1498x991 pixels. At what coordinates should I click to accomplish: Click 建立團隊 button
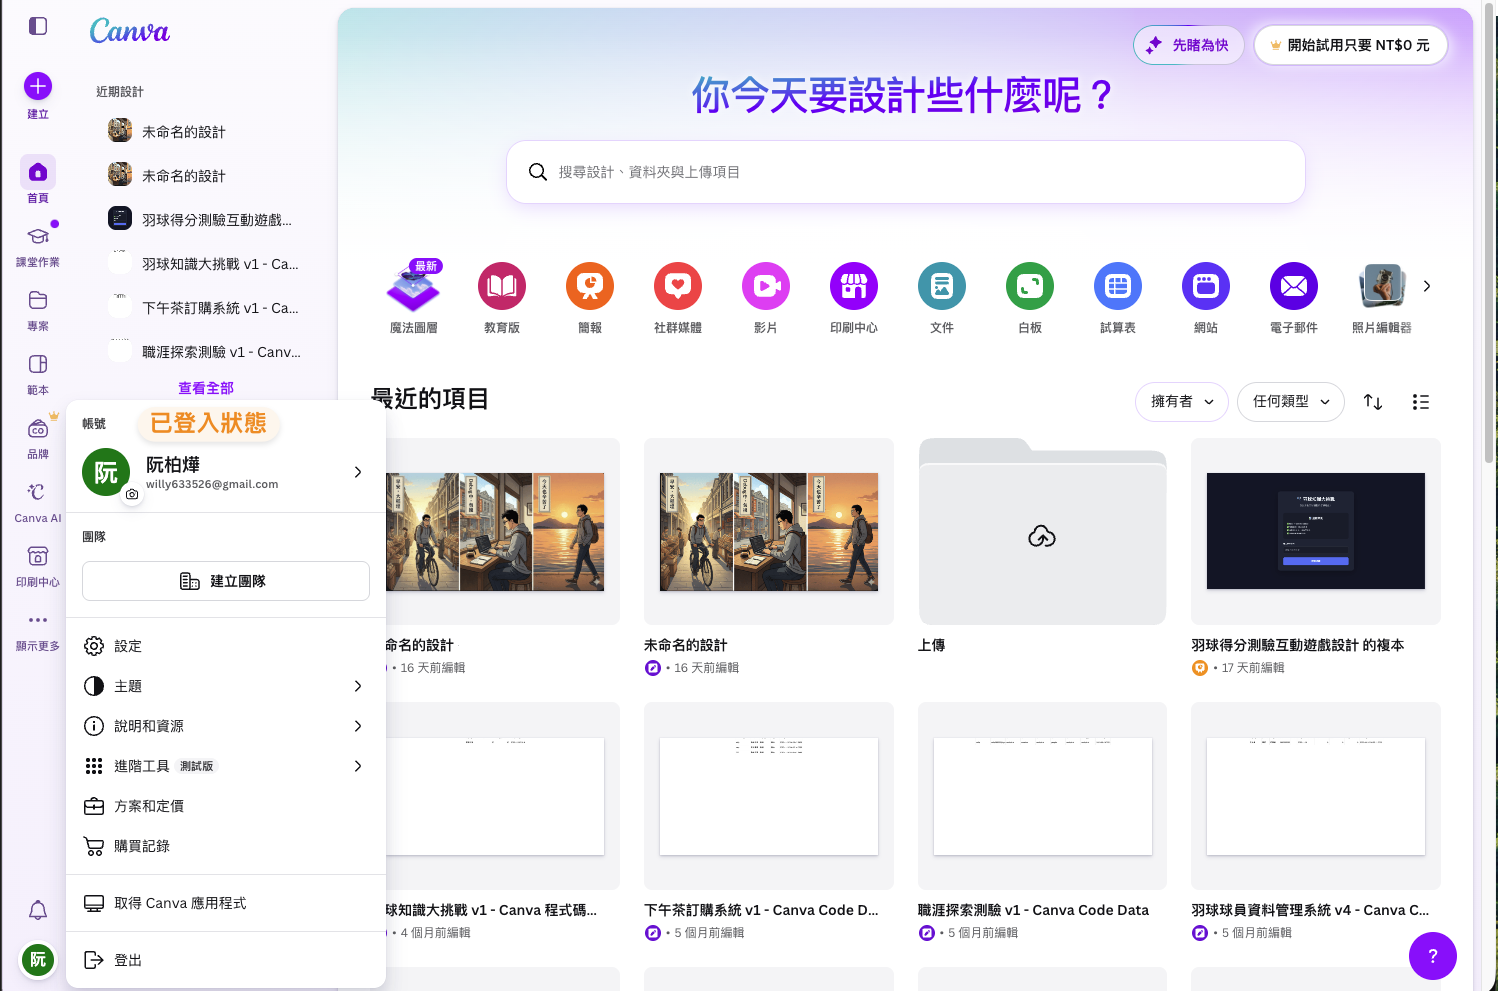point(226,581)
